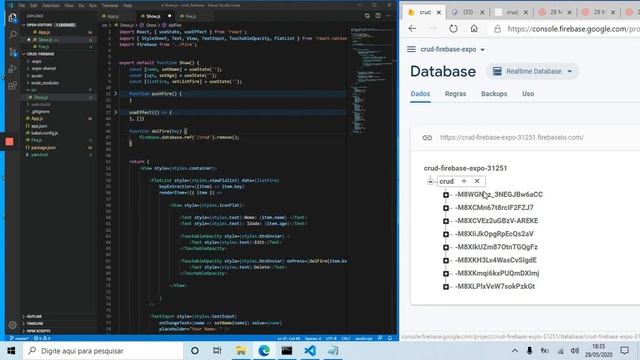Show hidden system tray icons
Image resolution: width=640 pixels, height=360 pixels.
tap(515, 351)
